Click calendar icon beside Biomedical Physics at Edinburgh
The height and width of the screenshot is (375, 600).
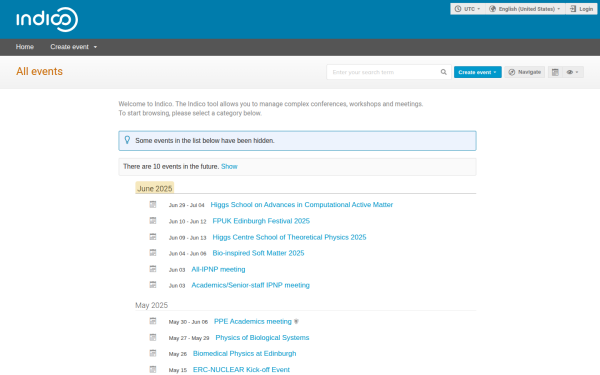[153, 353]
